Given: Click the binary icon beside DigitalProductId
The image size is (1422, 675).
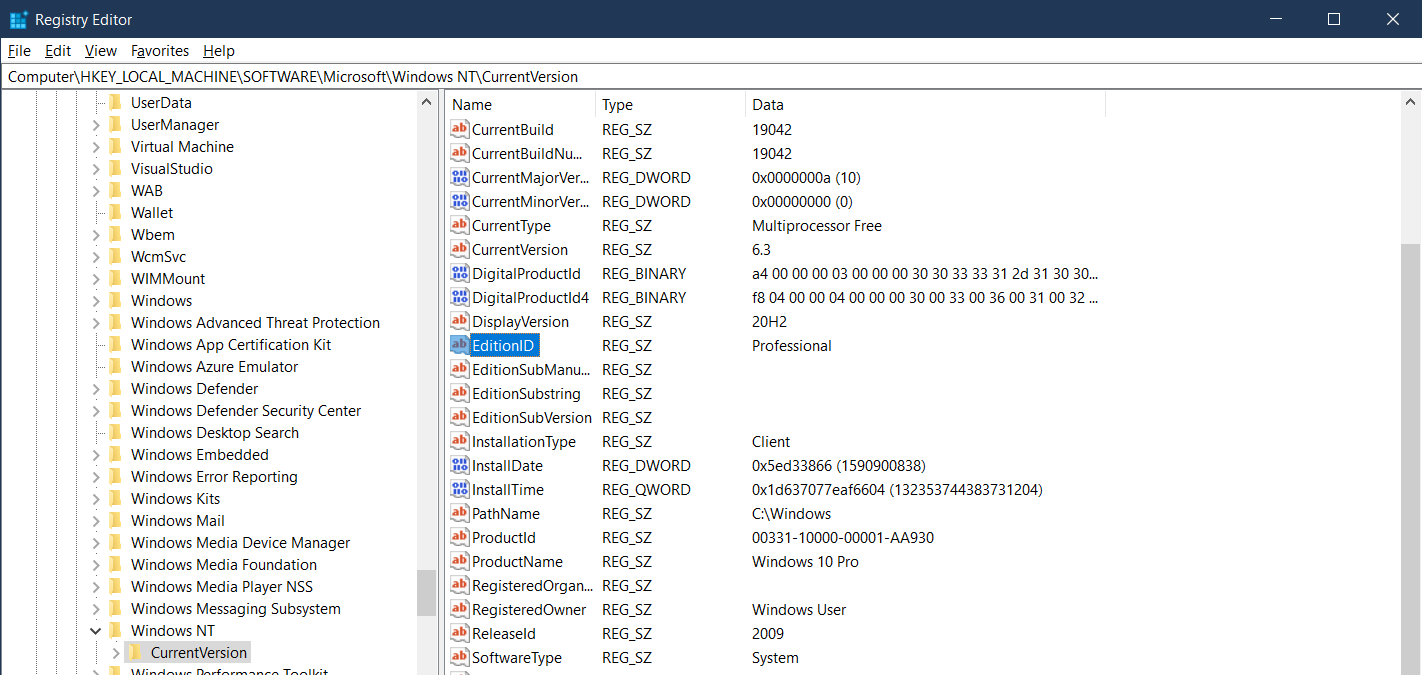Looking at the screenshot, I should pos(459,273).
